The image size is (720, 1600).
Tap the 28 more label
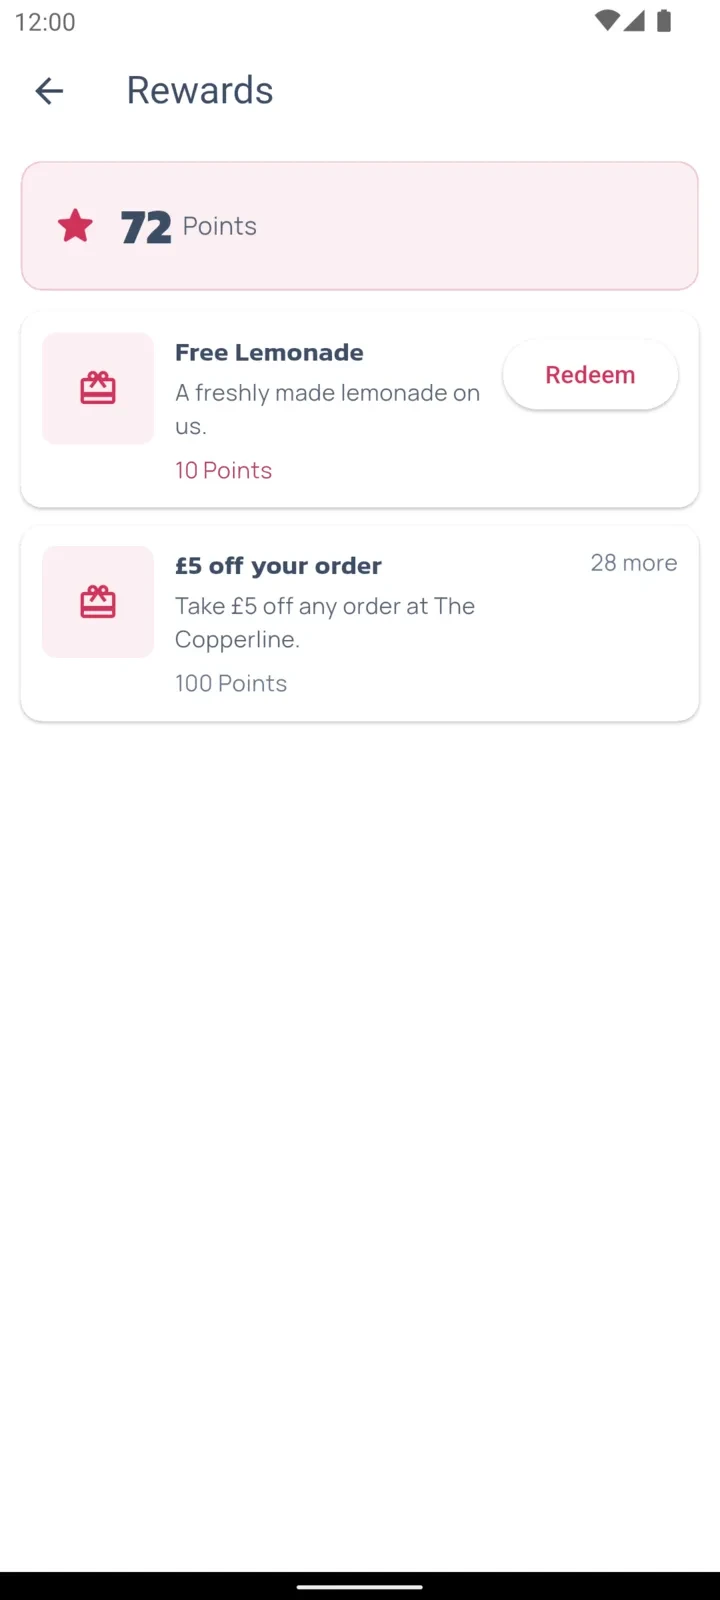[x=634, y=563]
